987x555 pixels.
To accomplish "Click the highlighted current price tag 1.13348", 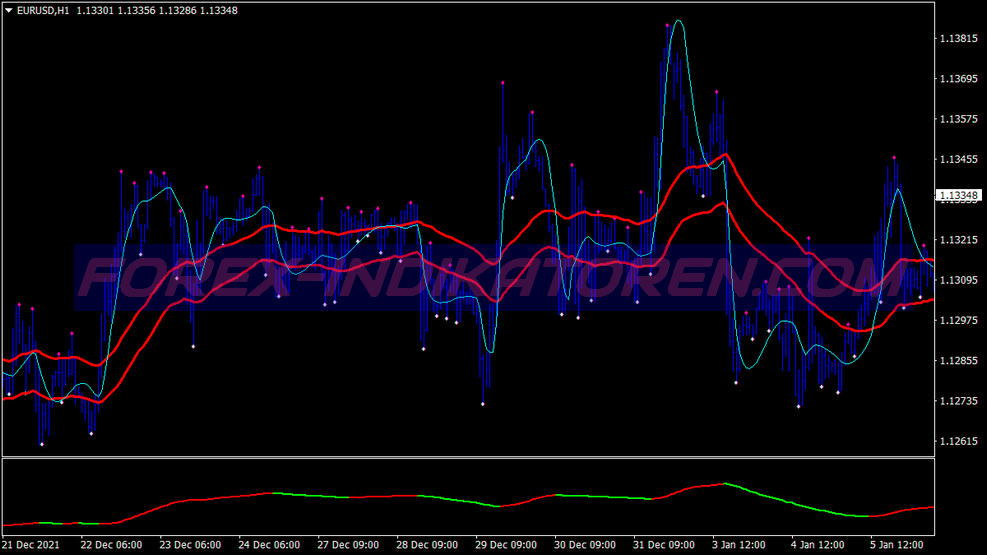I will tap(959, 196).
